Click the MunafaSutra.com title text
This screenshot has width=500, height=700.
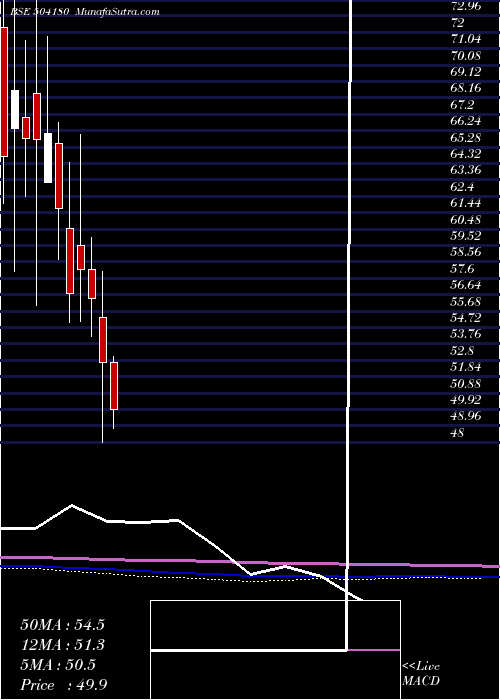point(117,12)
